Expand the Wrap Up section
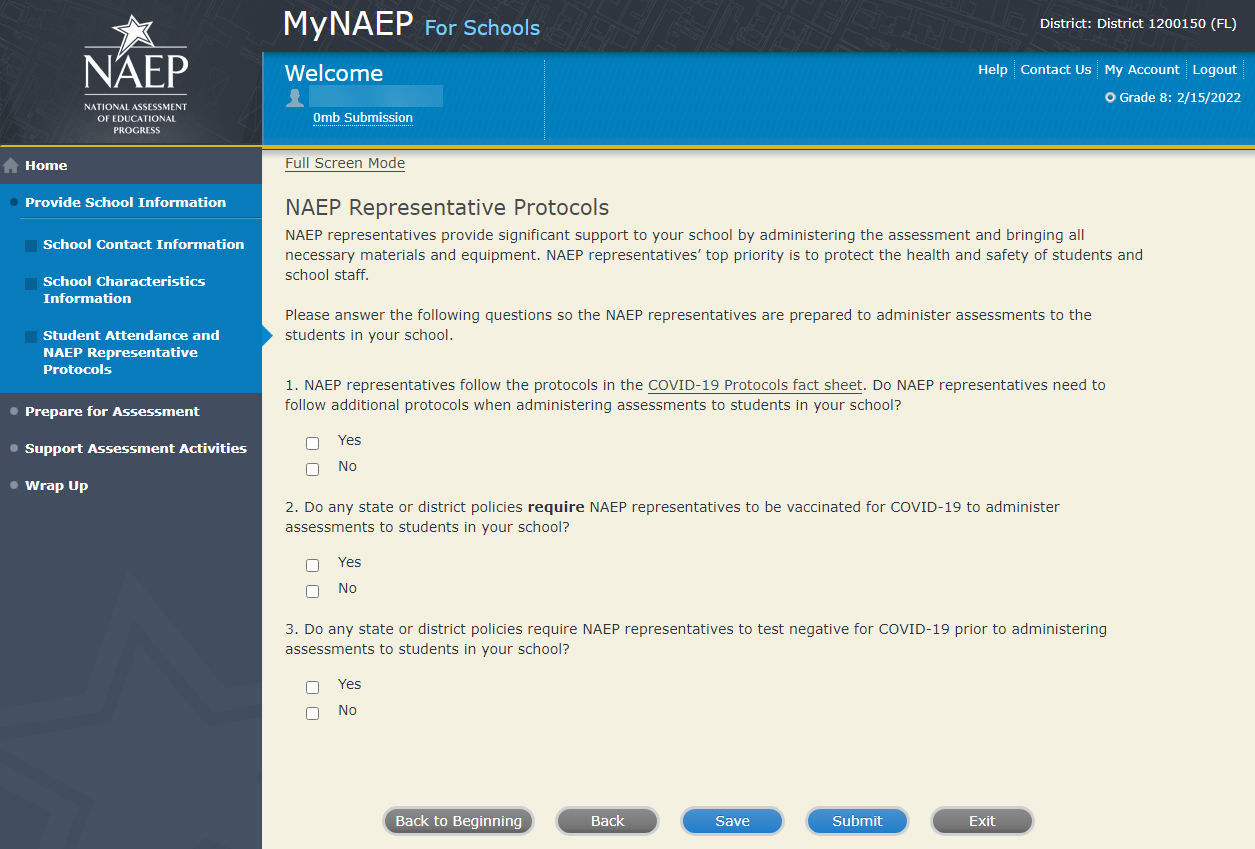Screen dimensions: 1255x849 56,486
